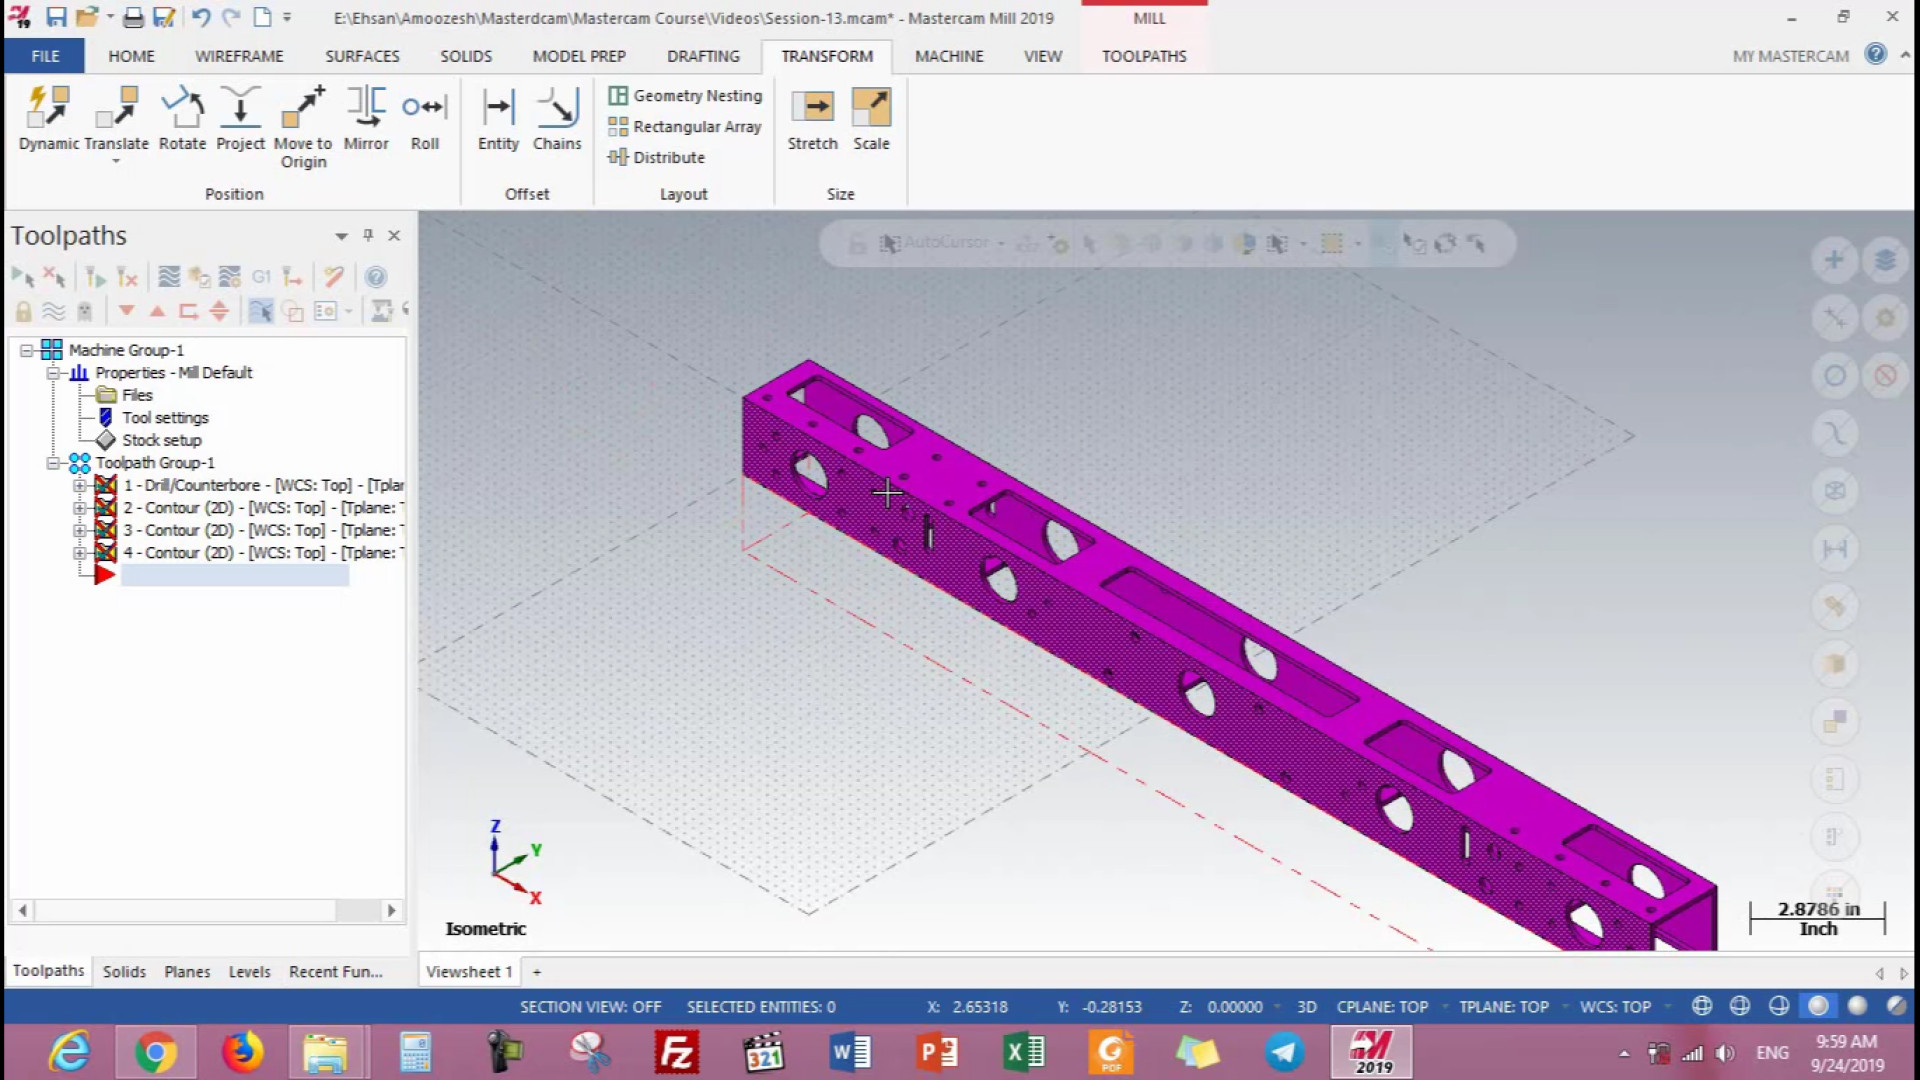Click Rectangular Array
The image size is (1920, 1080).
685,126
